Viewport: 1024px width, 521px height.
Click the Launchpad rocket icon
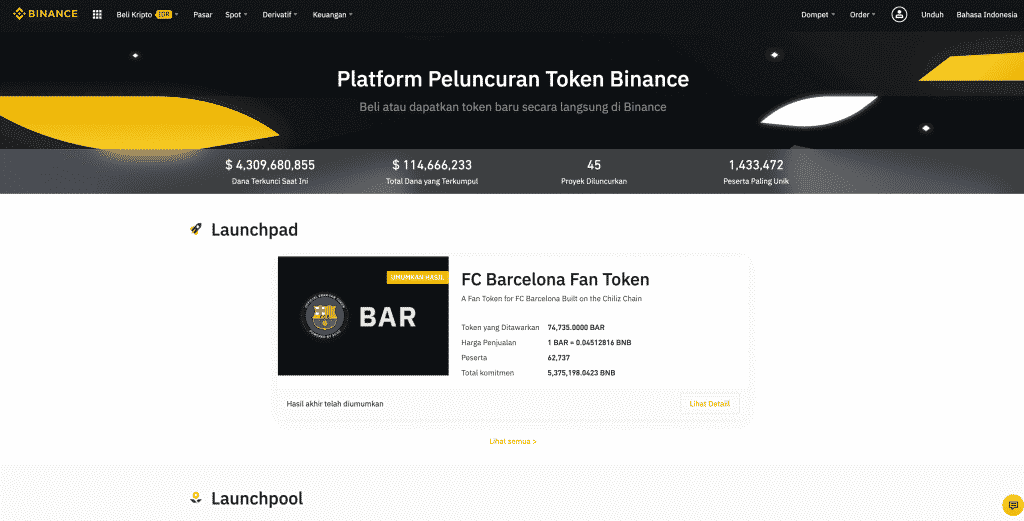click(196, 230)
